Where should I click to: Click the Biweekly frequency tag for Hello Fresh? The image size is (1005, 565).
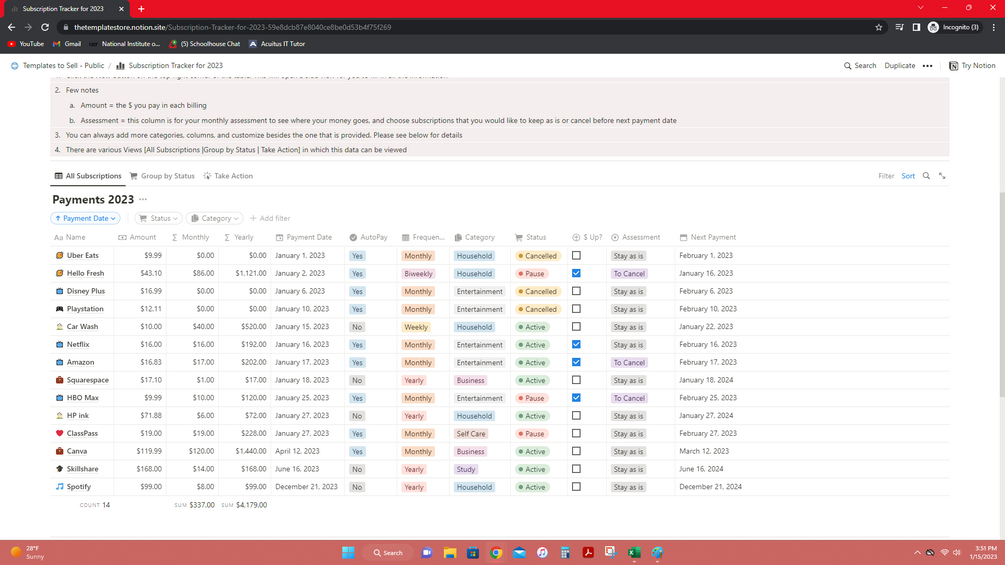[x=419, y=274]
